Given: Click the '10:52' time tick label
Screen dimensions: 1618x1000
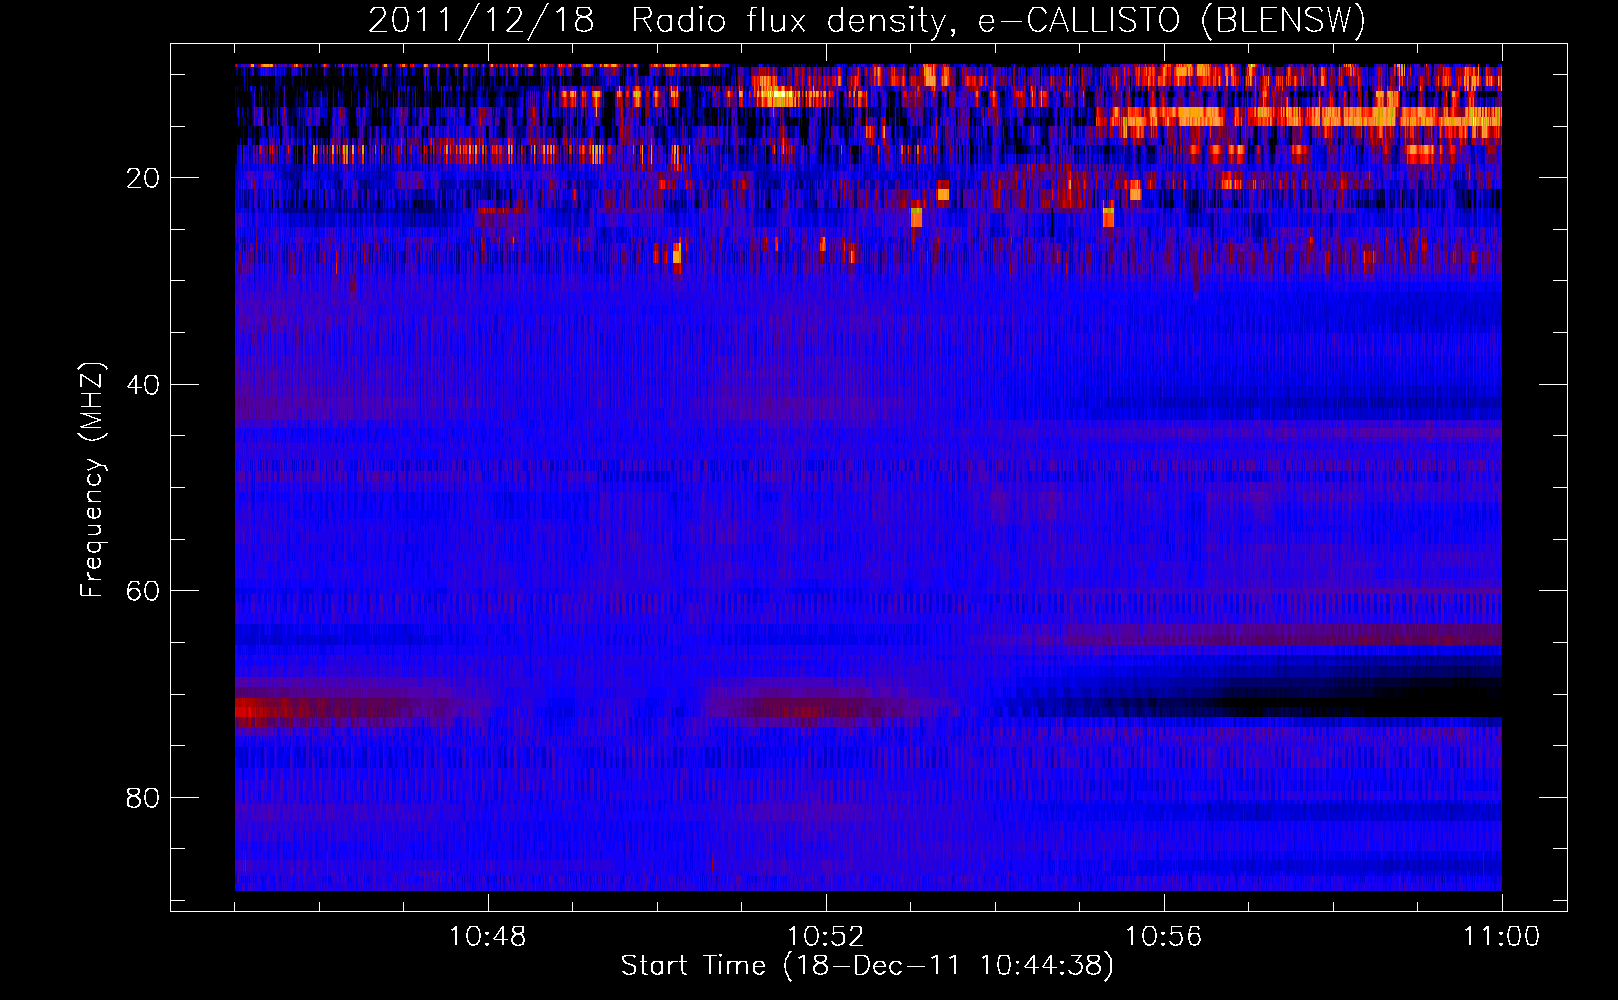Looking at the screenshot, I should [x=826, y=937].
